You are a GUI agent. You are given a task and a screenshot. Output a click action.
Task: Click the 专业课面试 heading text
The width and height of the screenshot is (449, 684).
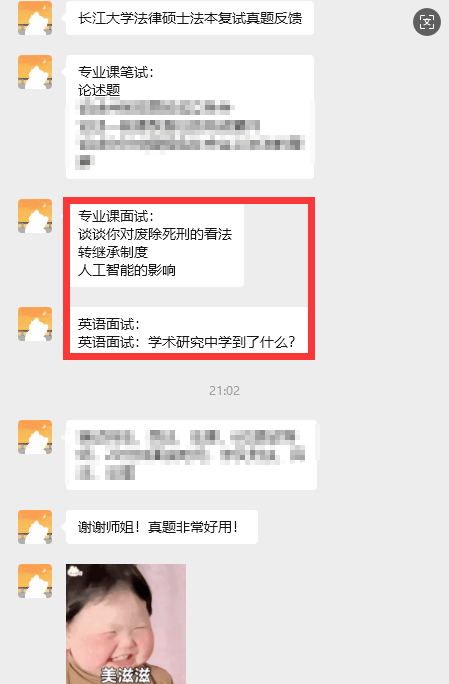click(x=116, y=216)
